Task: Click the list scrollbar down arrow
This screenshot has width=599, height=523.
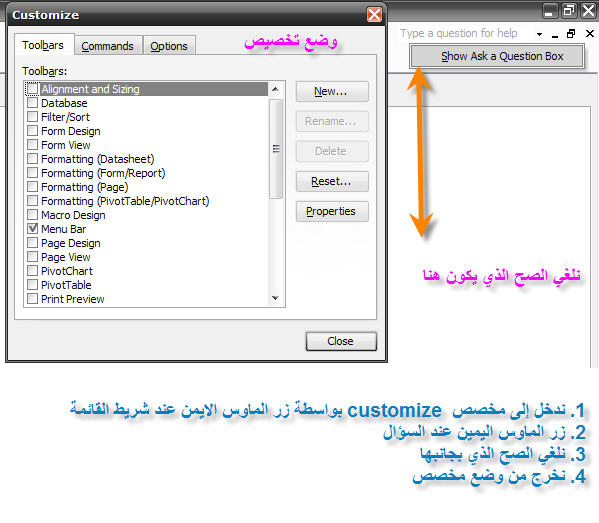Action: (275, 298)
